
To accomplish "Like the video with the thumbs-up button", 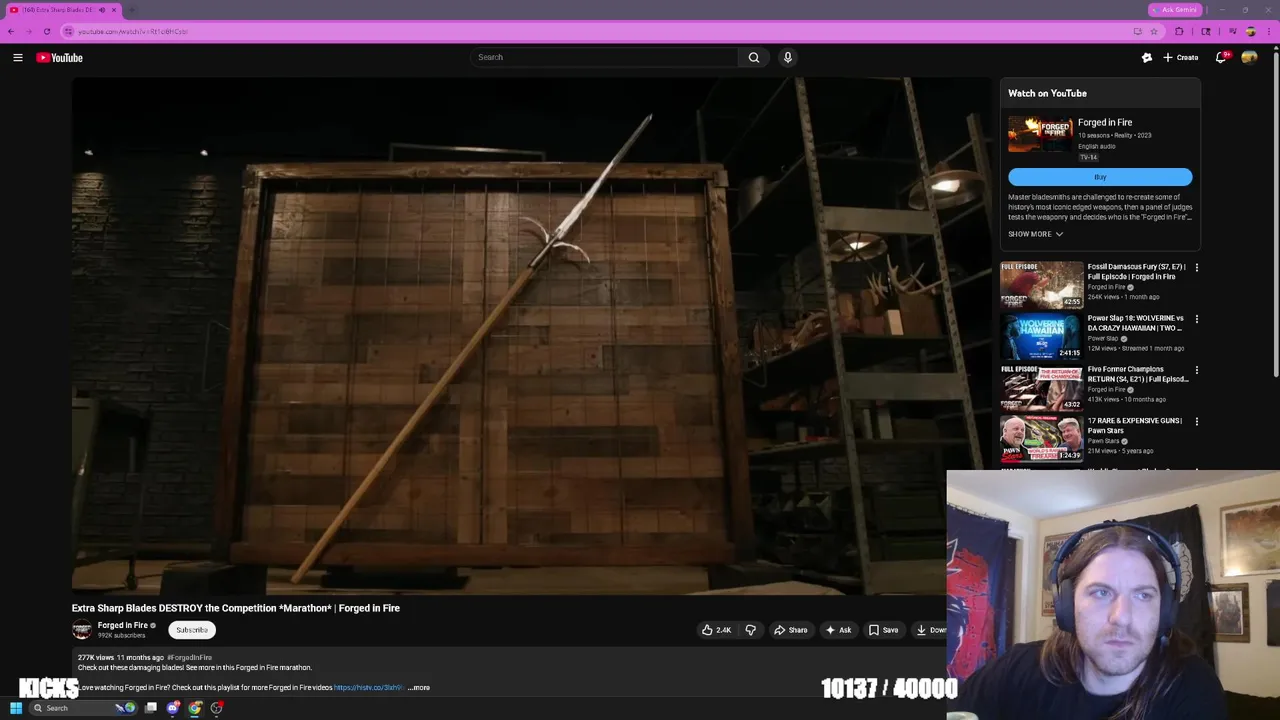I will tap(716, 630).
